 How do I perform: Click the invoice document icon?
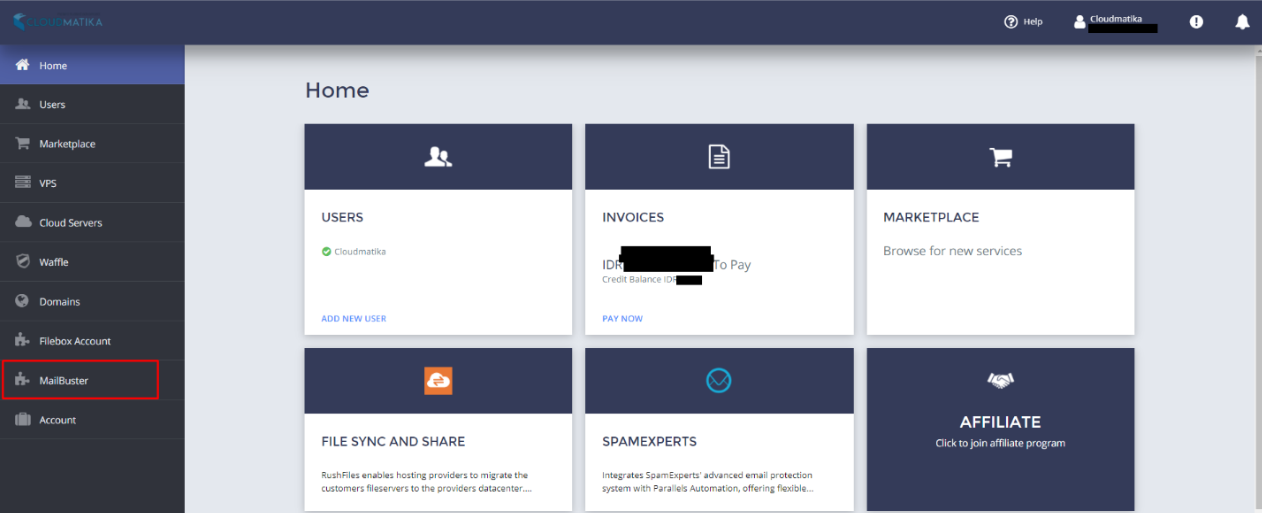click(x=719, y=157)
